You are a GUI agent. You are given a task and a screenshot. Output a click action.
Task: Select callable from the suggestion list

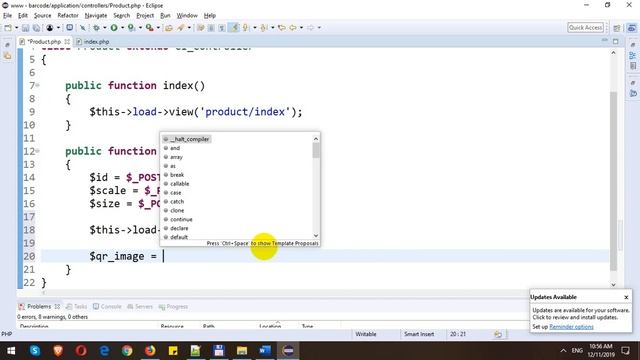tap(180, 184)
